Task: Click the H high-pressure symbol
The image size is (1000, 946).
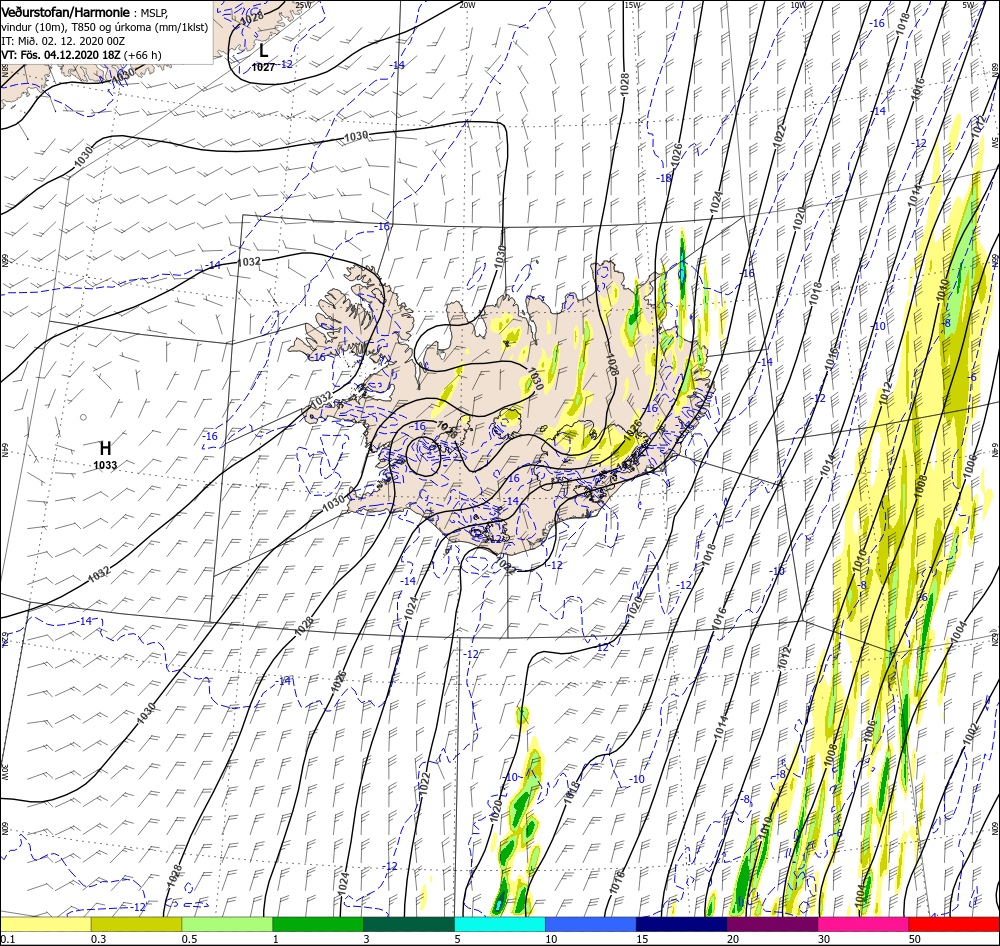Action: [x=105, y=448]
